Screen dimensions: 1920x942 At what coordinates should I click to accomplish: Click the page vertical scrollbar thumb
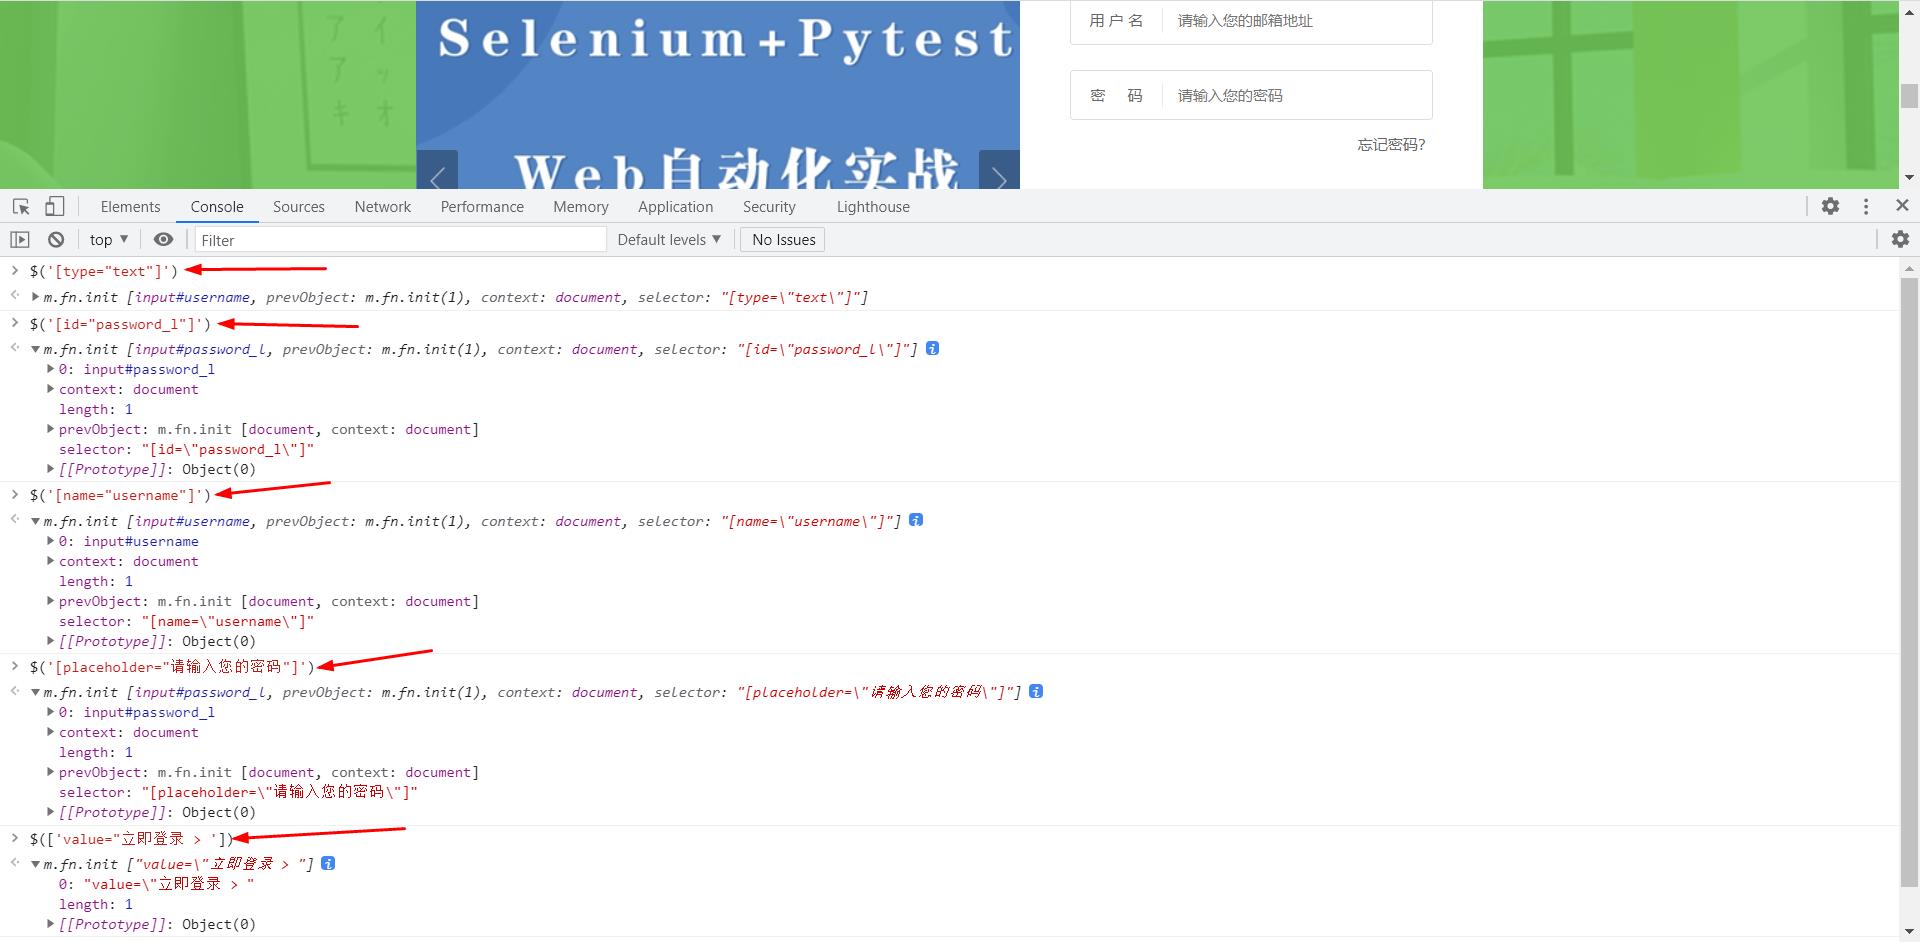point(1909,96)
